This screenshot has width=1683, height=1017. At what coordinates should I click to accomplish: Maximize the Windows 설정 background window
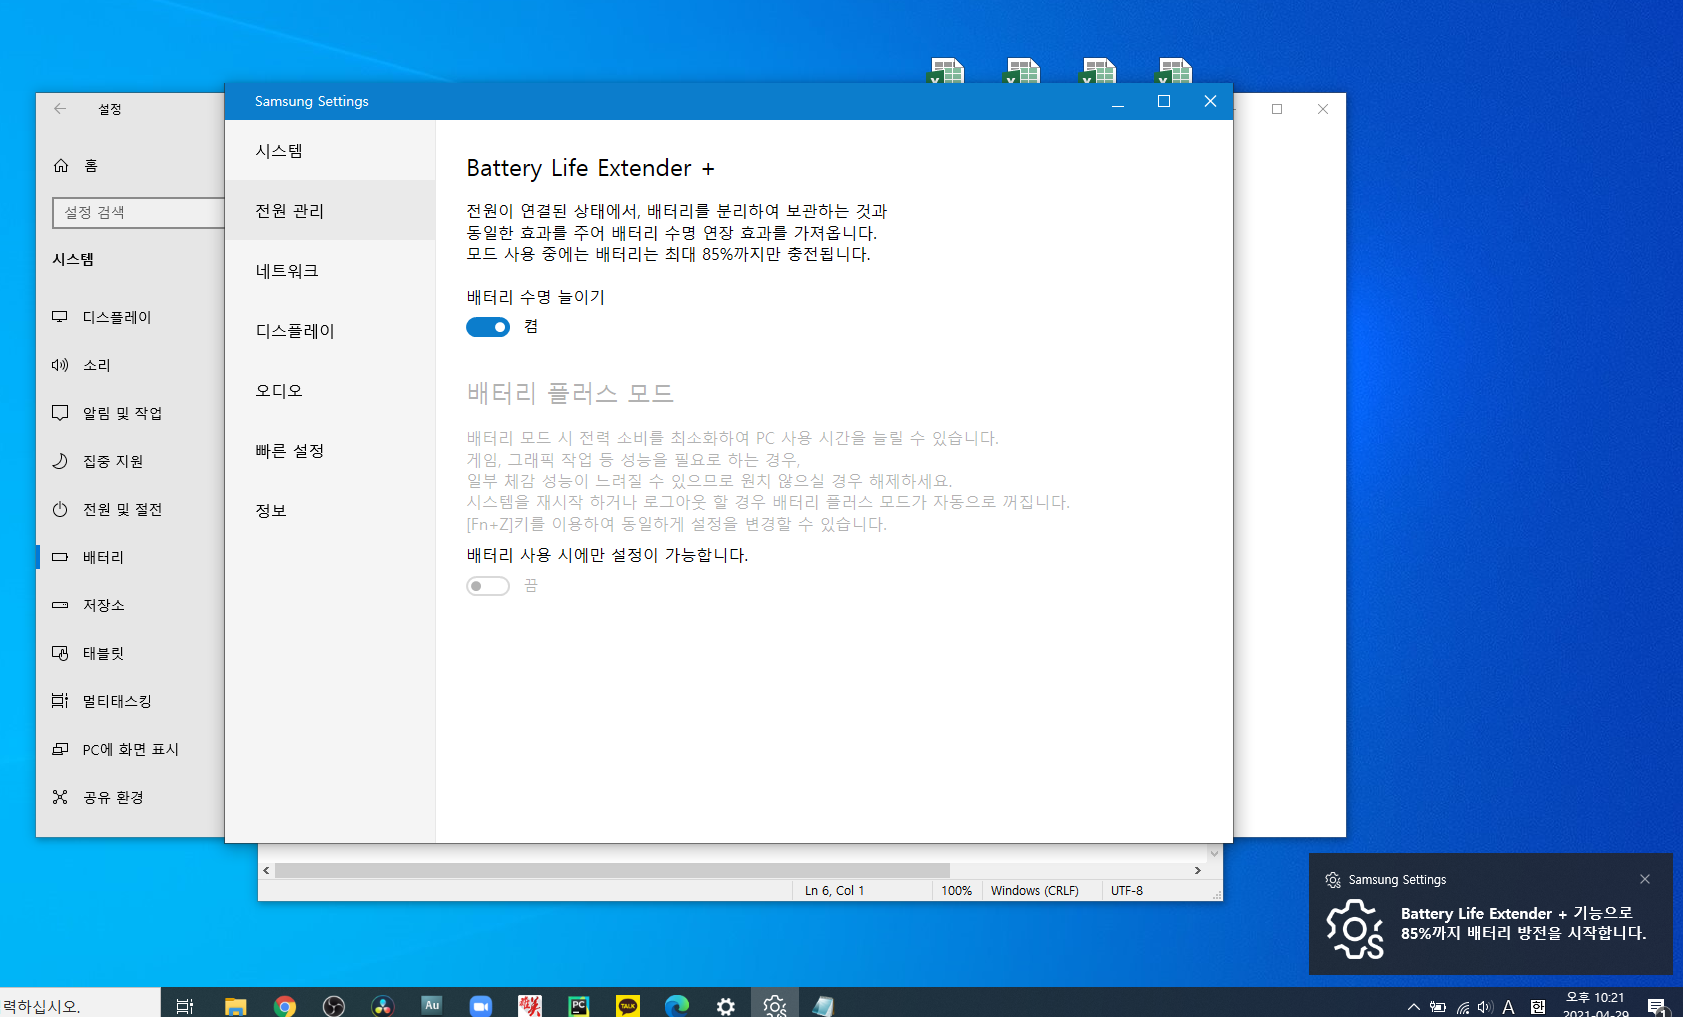point(1277,109)
